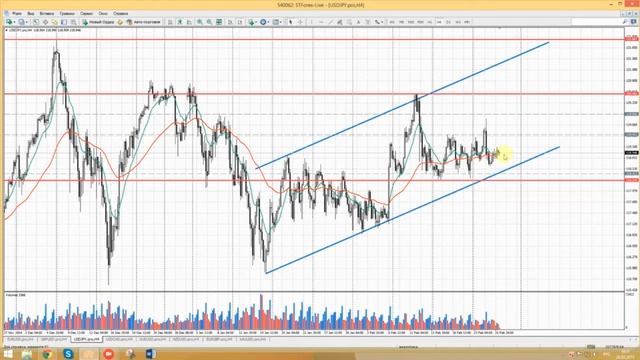Select the Text Label tool
The image size is (640, 360).
pos(368,22)
